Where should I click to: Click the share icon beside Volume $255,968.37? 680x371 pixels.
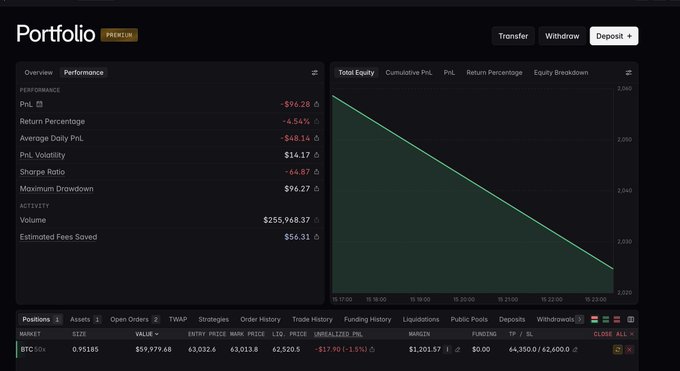(317, 220)
